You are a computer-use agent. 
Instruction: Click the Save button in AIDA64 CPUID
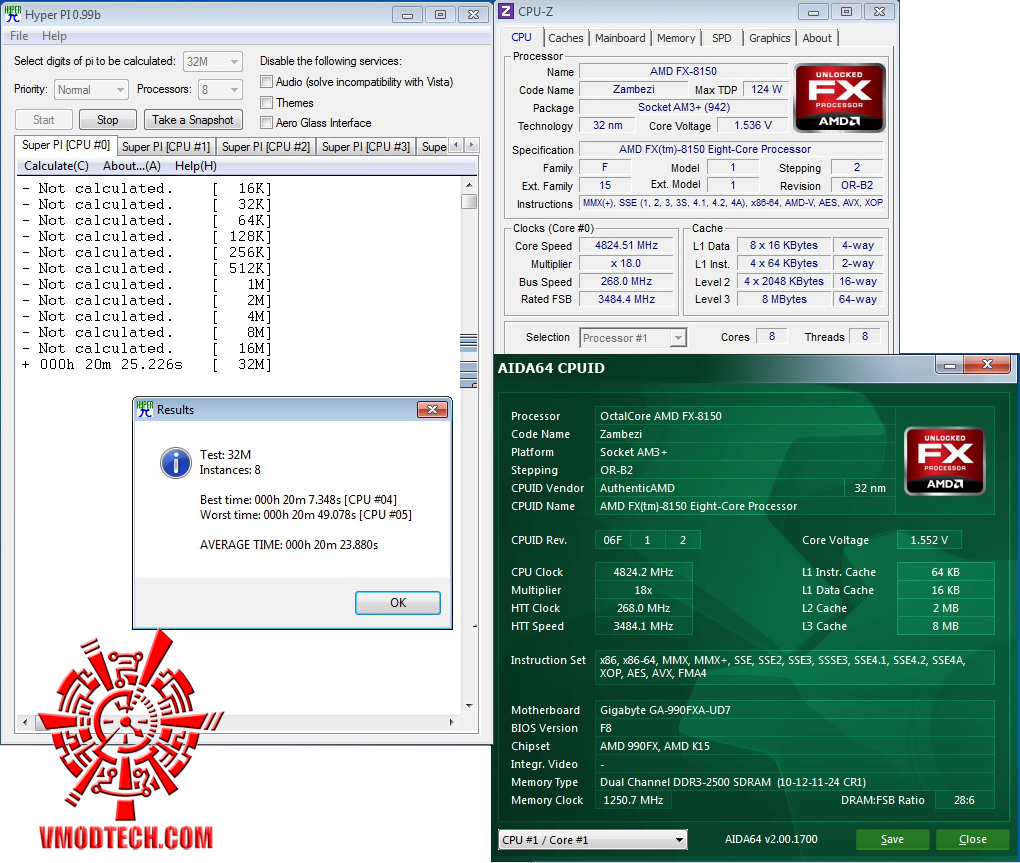[892, 840]
